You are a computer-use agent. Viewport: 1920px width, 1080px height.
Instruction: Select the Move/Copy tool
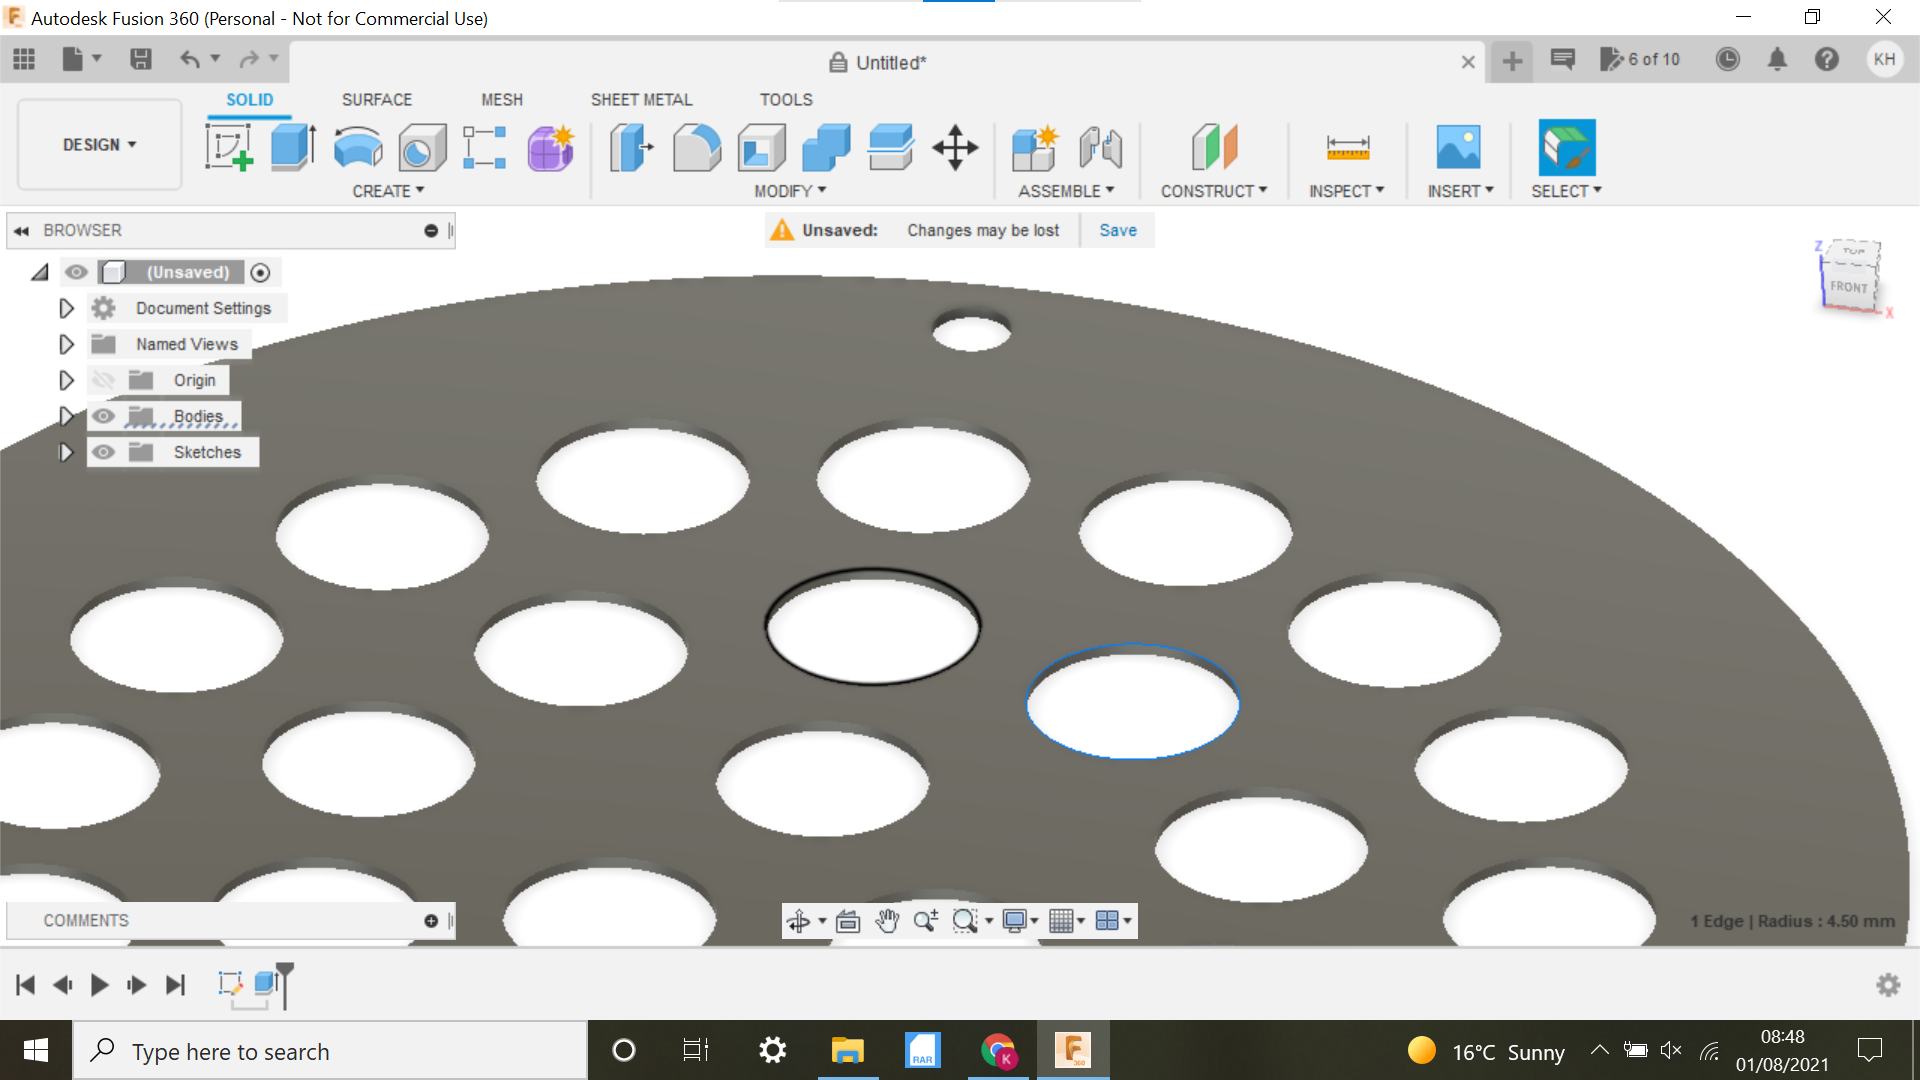(x=955, y=148)
